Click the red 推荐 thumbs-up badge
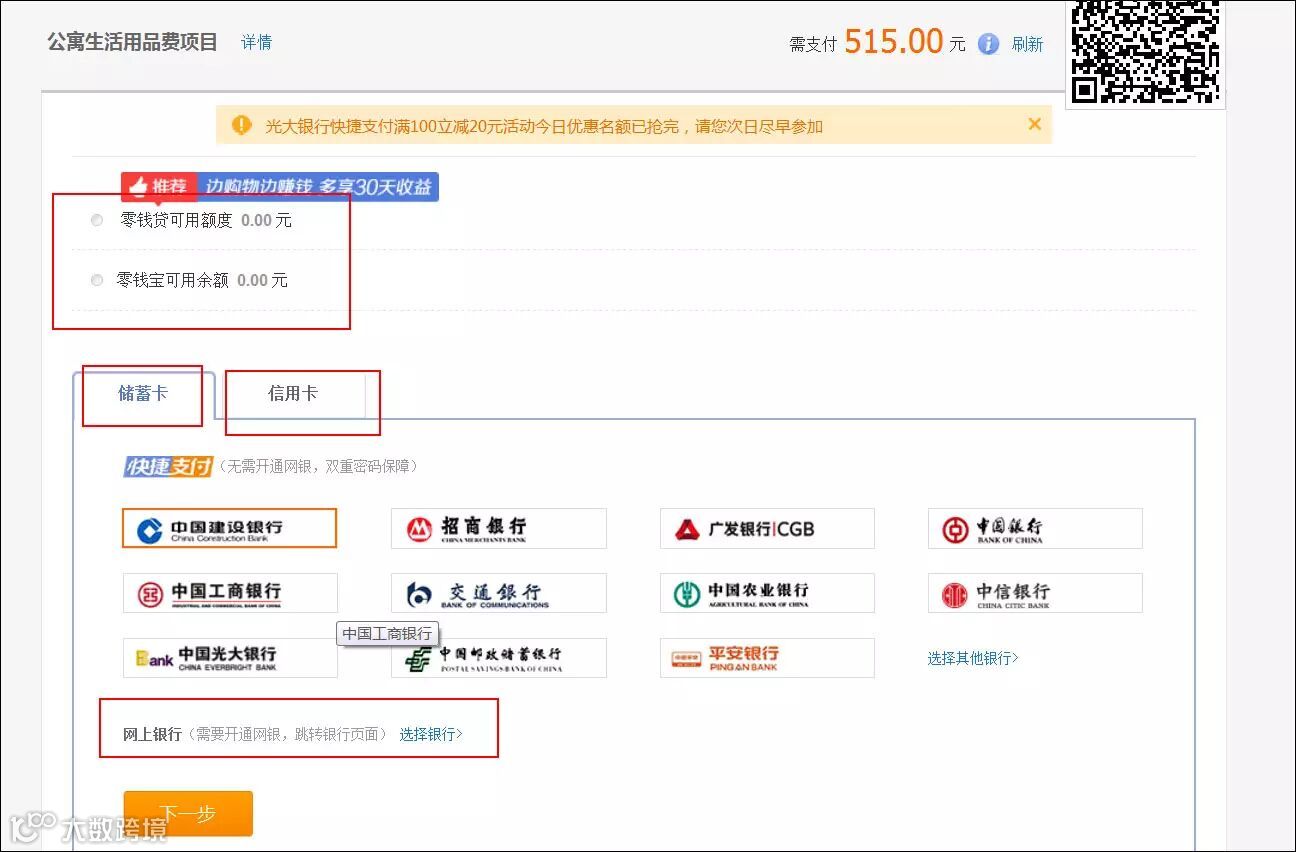Viewport: 1296px width, 852px height. (158, 186)
